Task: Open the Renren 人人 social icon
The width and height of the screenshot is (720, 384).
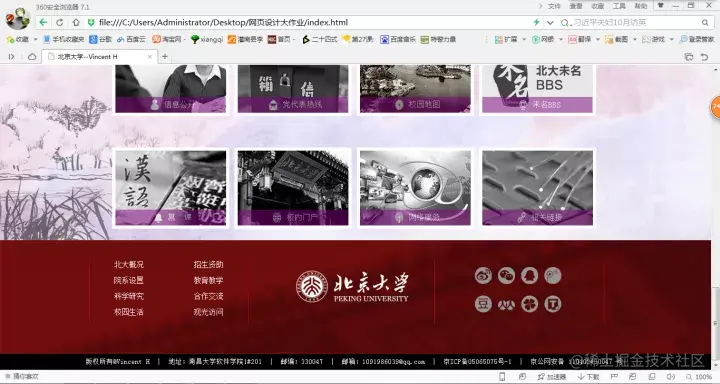Action: click(506, 304)
